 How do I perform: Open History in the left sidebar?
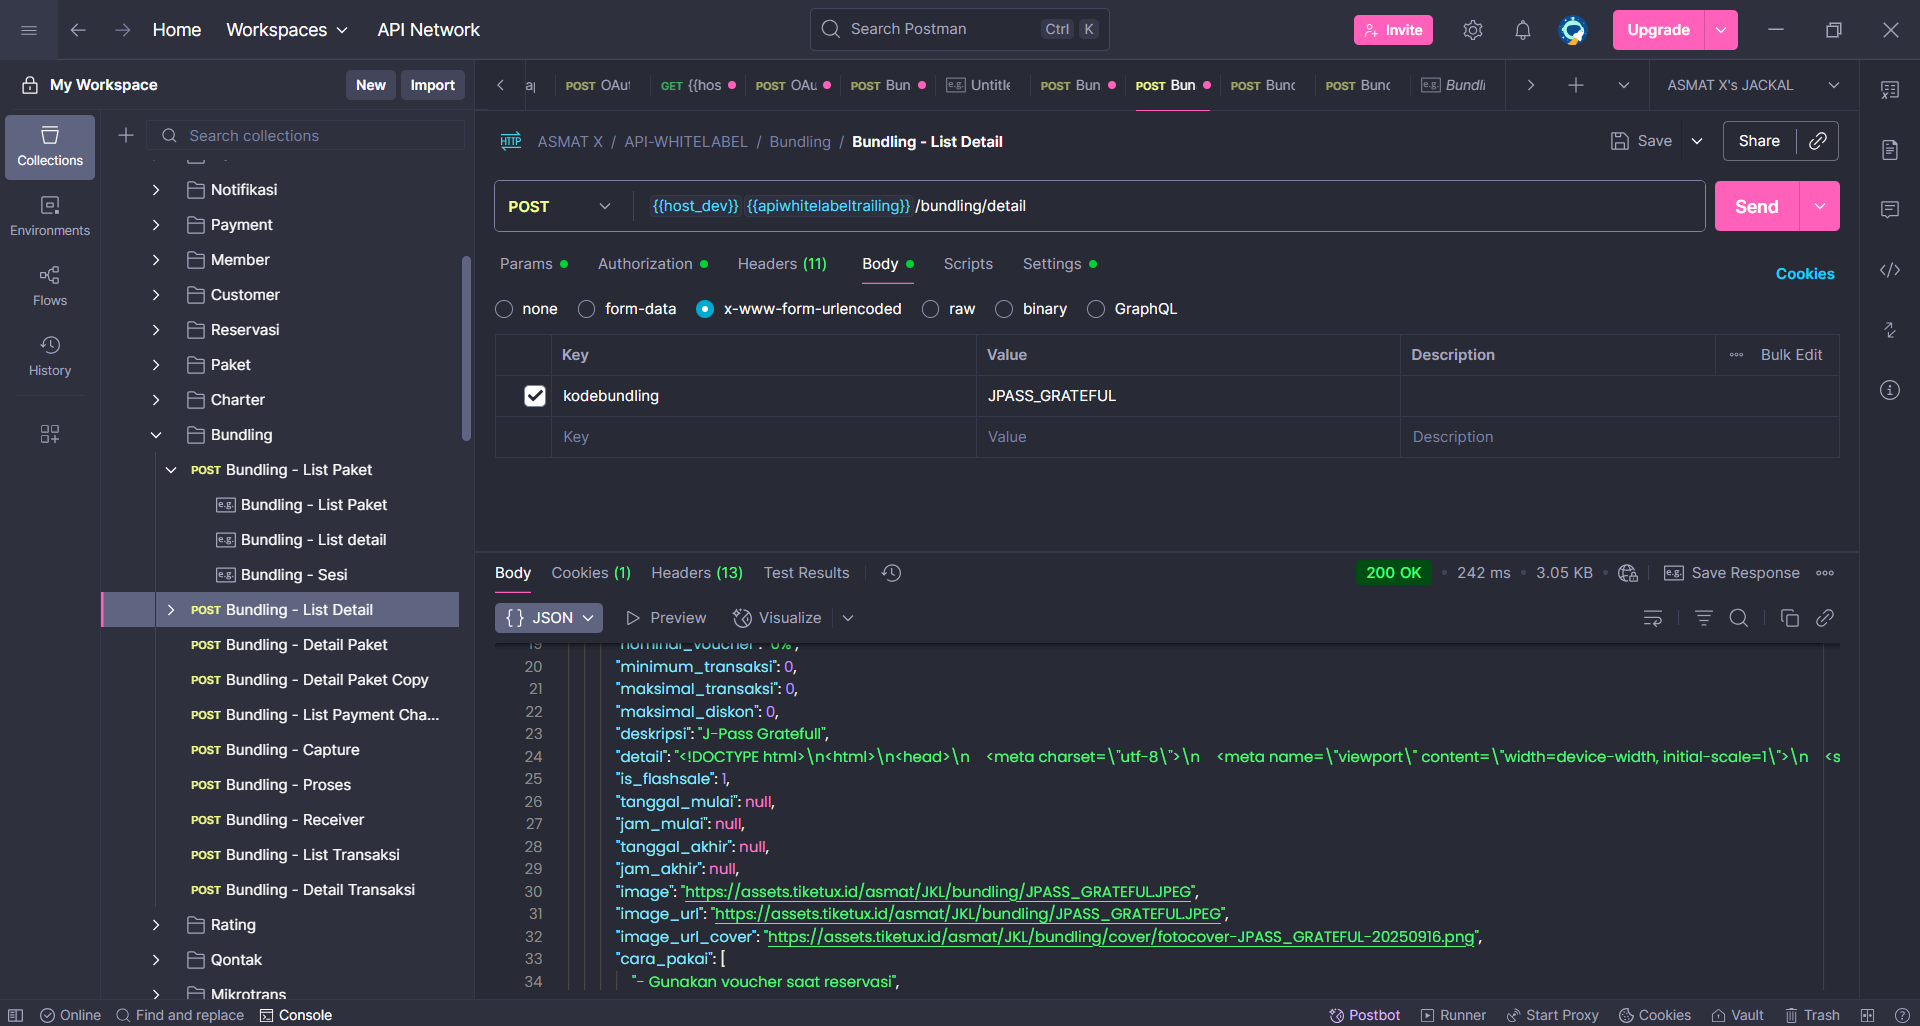pos(50,355)
